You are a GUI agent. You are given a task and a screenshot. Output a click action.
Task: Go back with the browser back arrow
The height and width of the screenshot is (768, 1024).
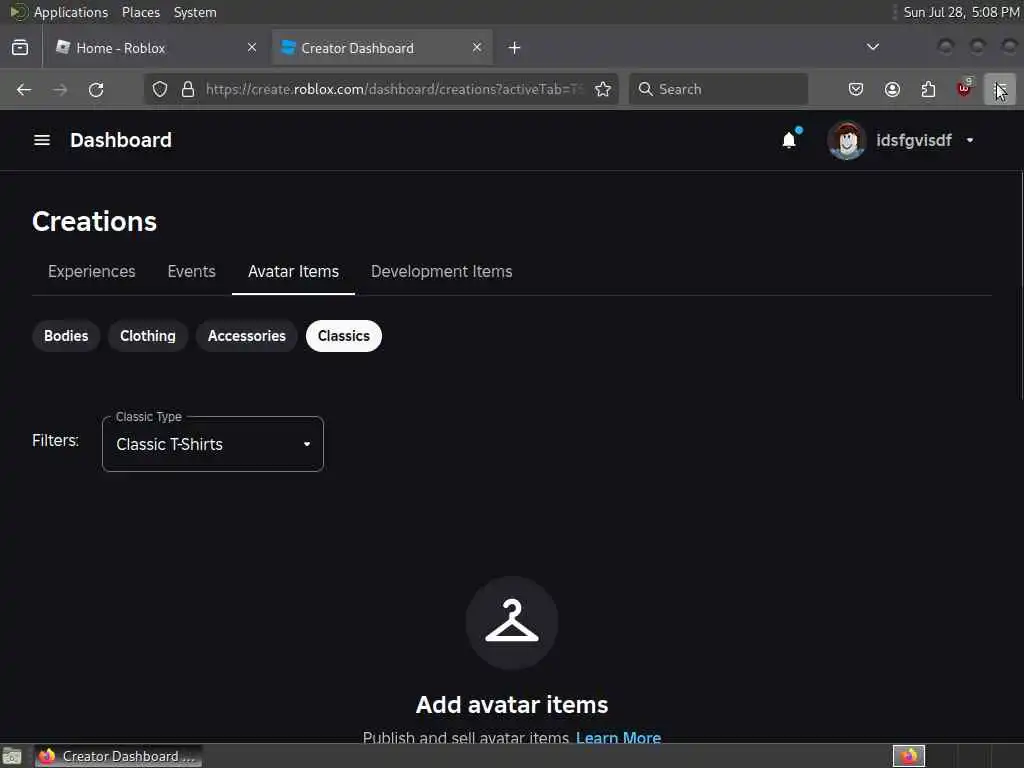click(24, 89)
